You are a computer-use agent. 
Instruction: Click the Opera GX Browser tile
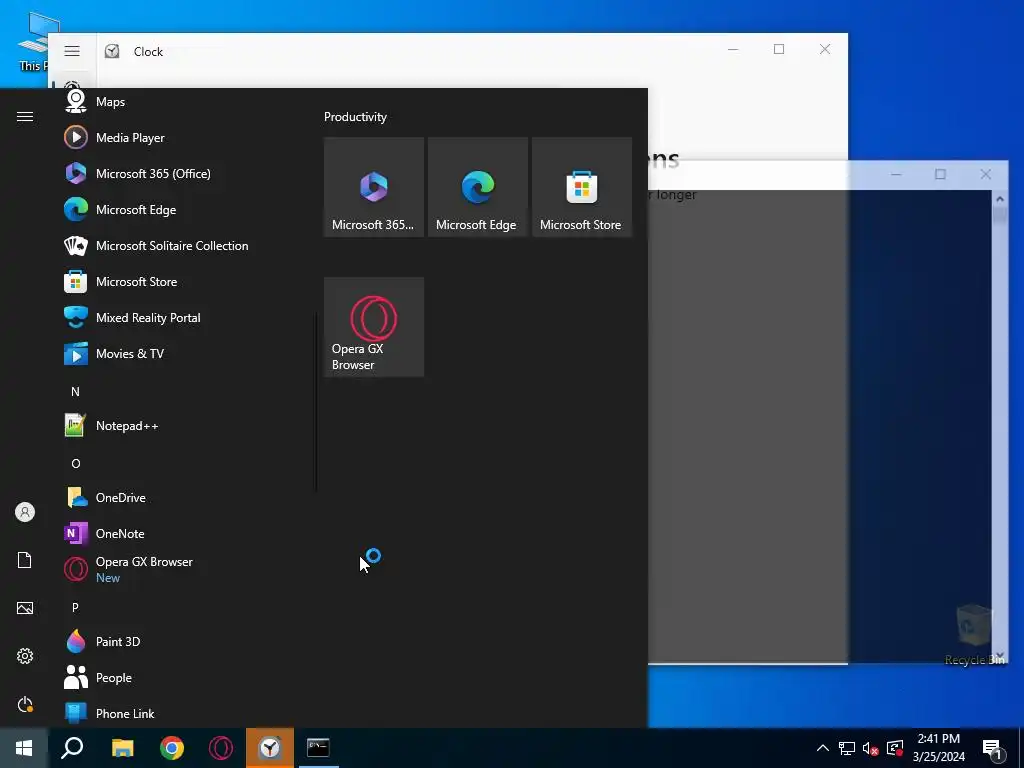(374, 327)
